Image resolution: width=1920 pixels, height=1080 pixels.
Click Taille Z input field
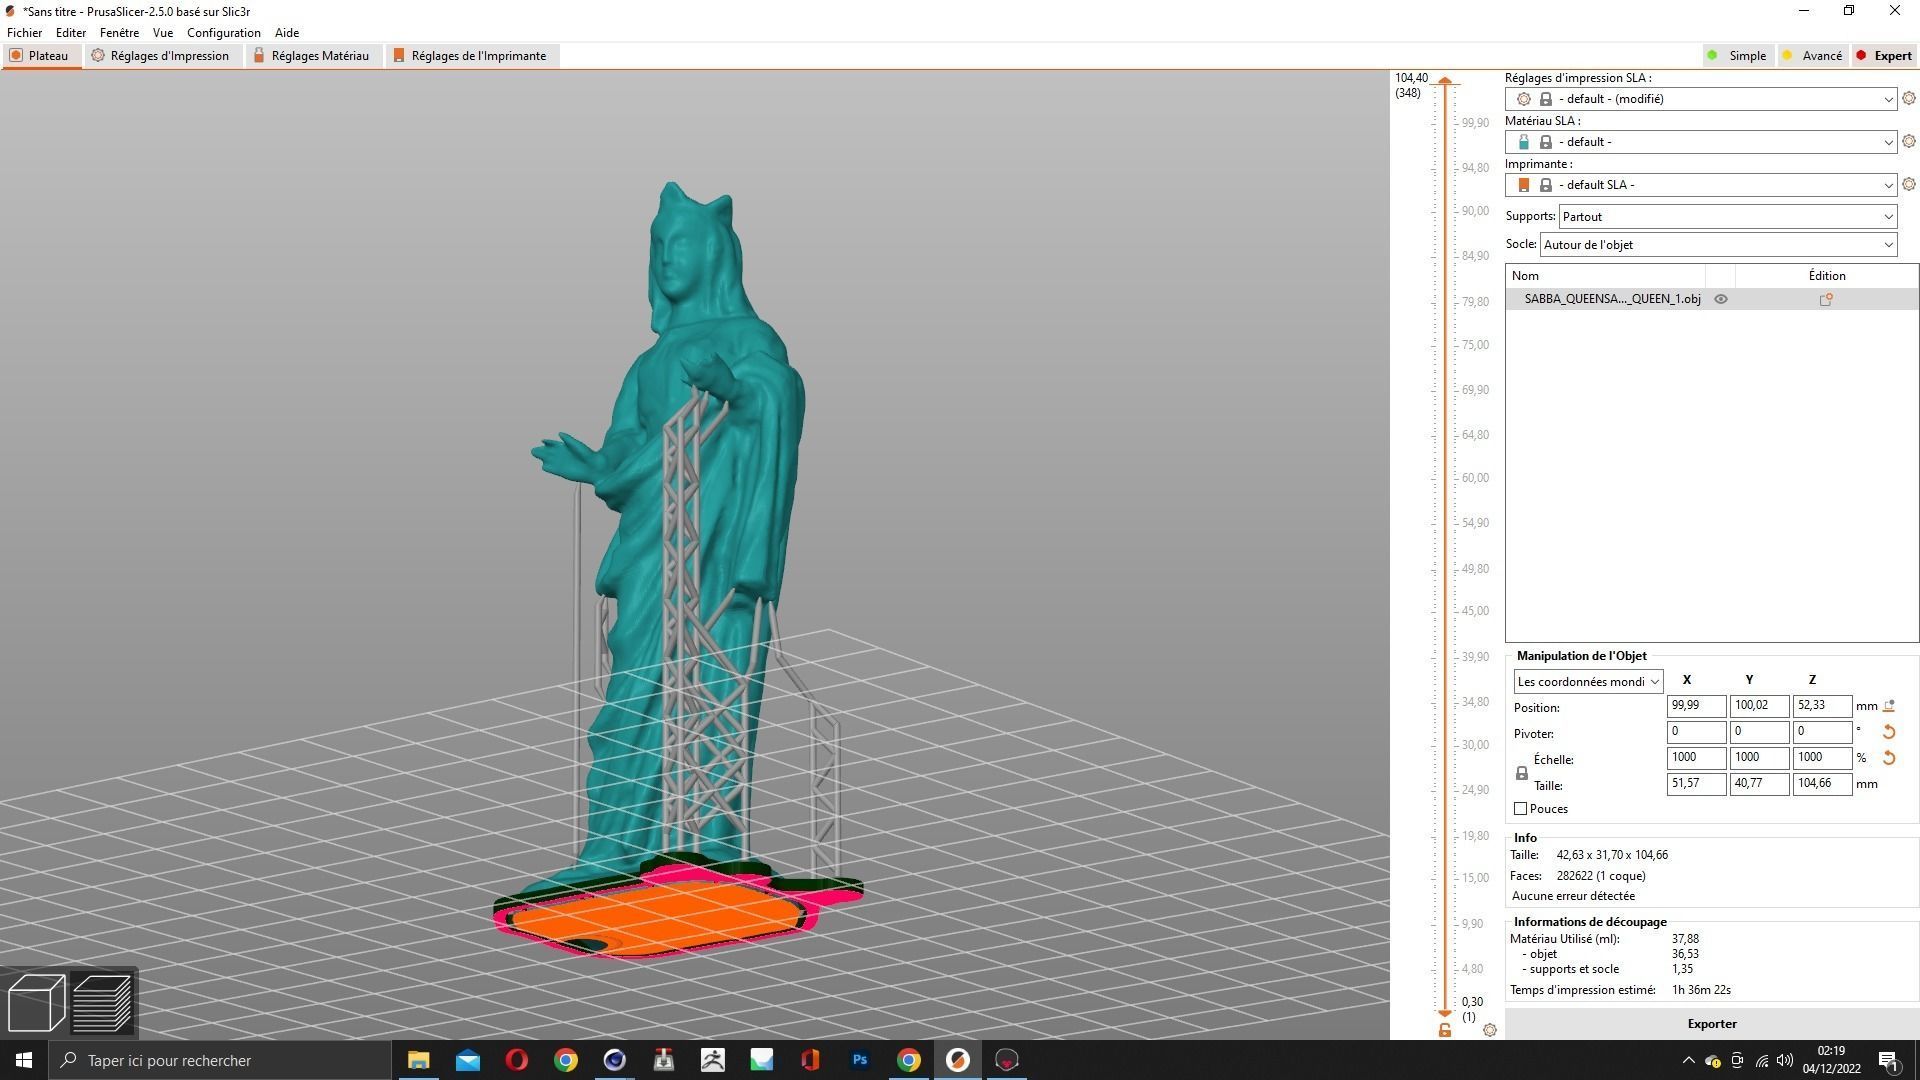coord(1822,784)
